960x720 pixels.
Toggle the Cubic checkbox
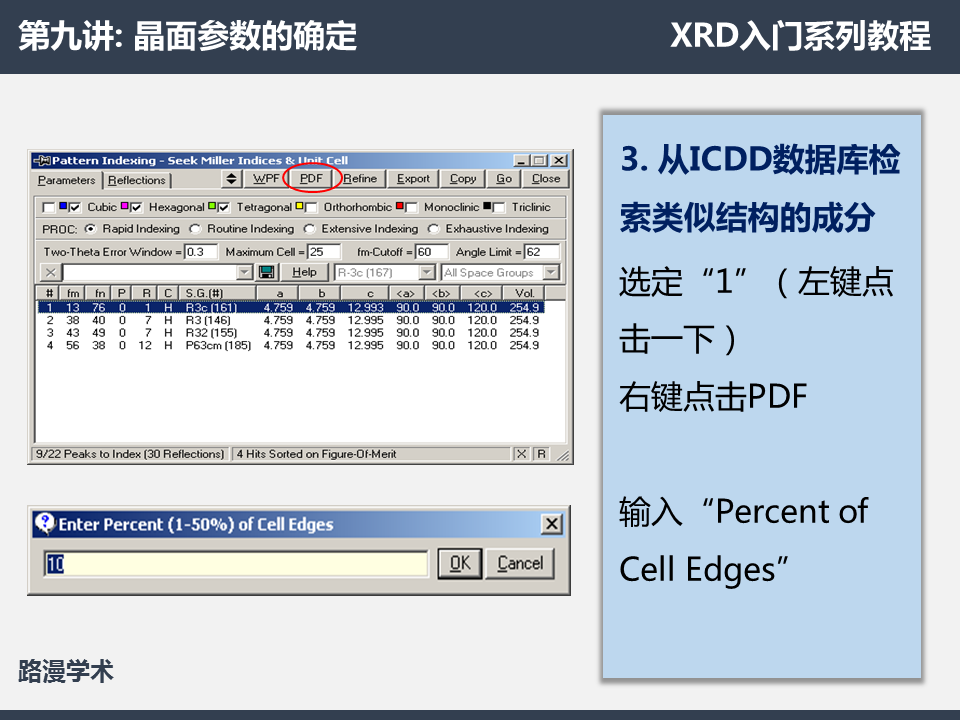tap(75, 208)
